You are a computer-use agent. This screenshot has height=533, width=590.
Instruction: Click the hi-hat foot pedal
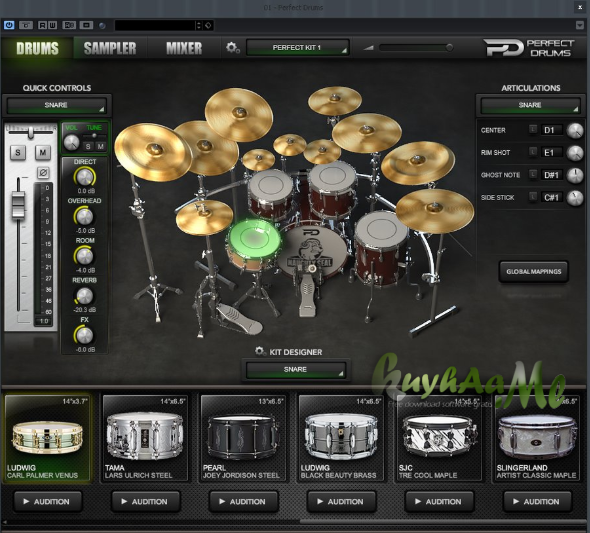[240, 319]
